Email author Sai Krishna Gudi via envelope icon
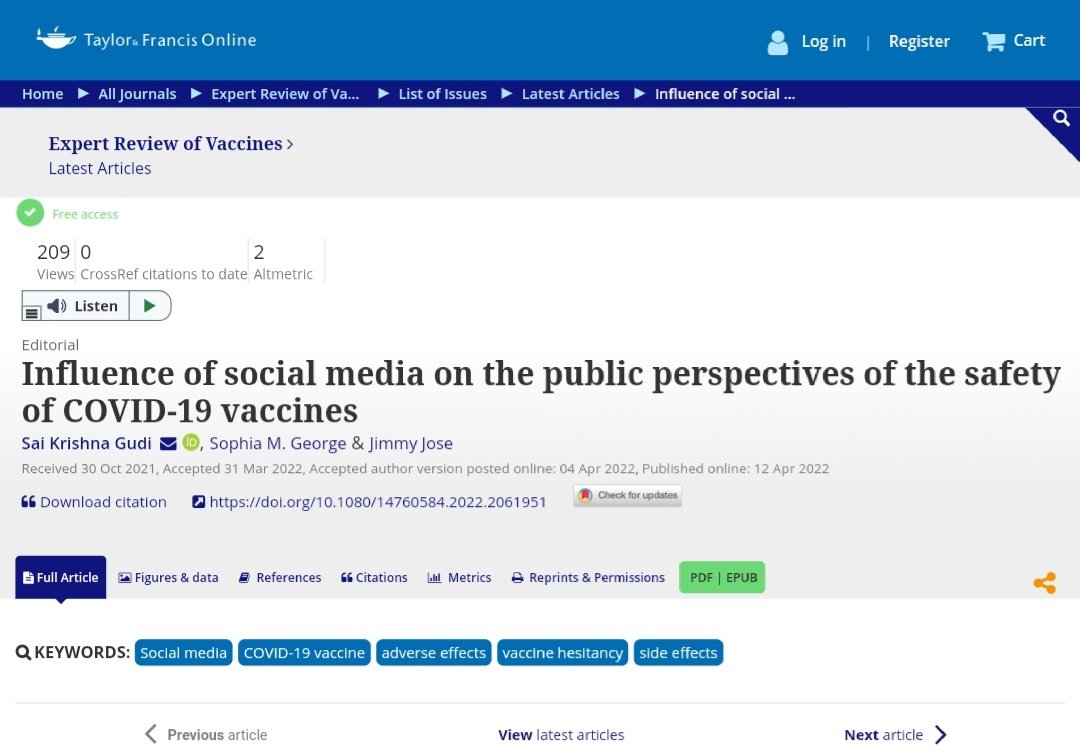This screenshot has height=754, width=1080. click(x=168, y=443)
